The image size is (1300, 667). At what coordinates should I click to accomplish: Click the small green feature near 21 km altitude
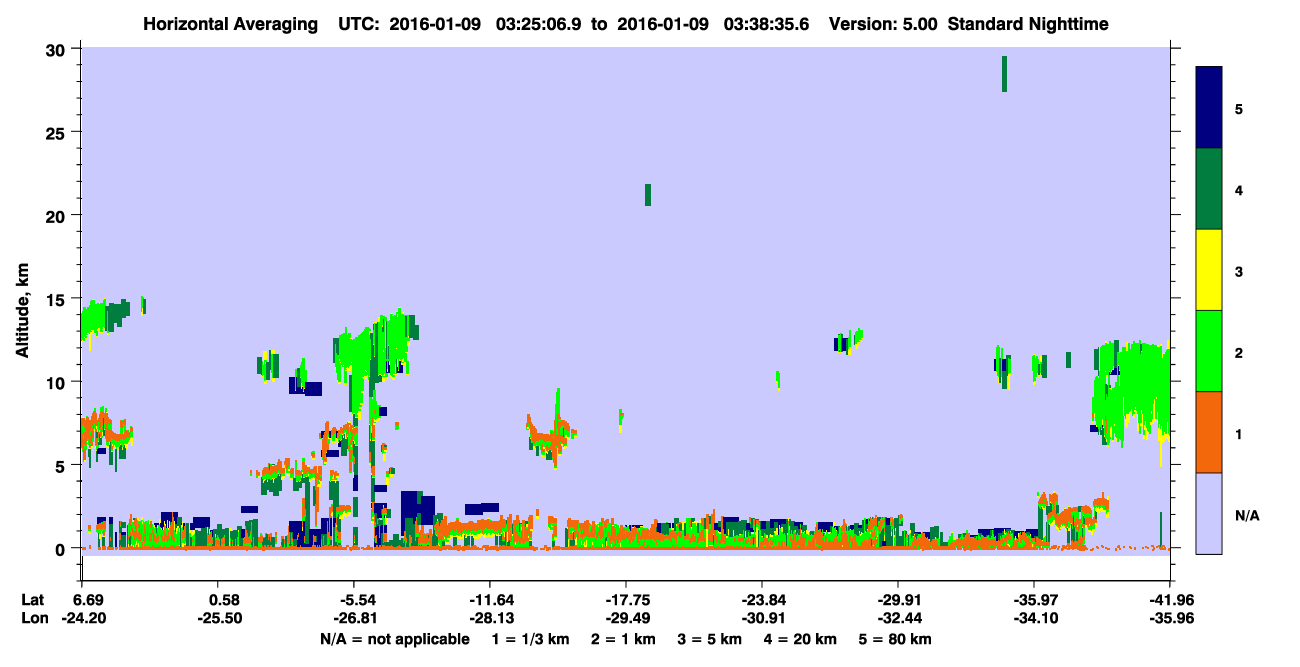[648, 195]
